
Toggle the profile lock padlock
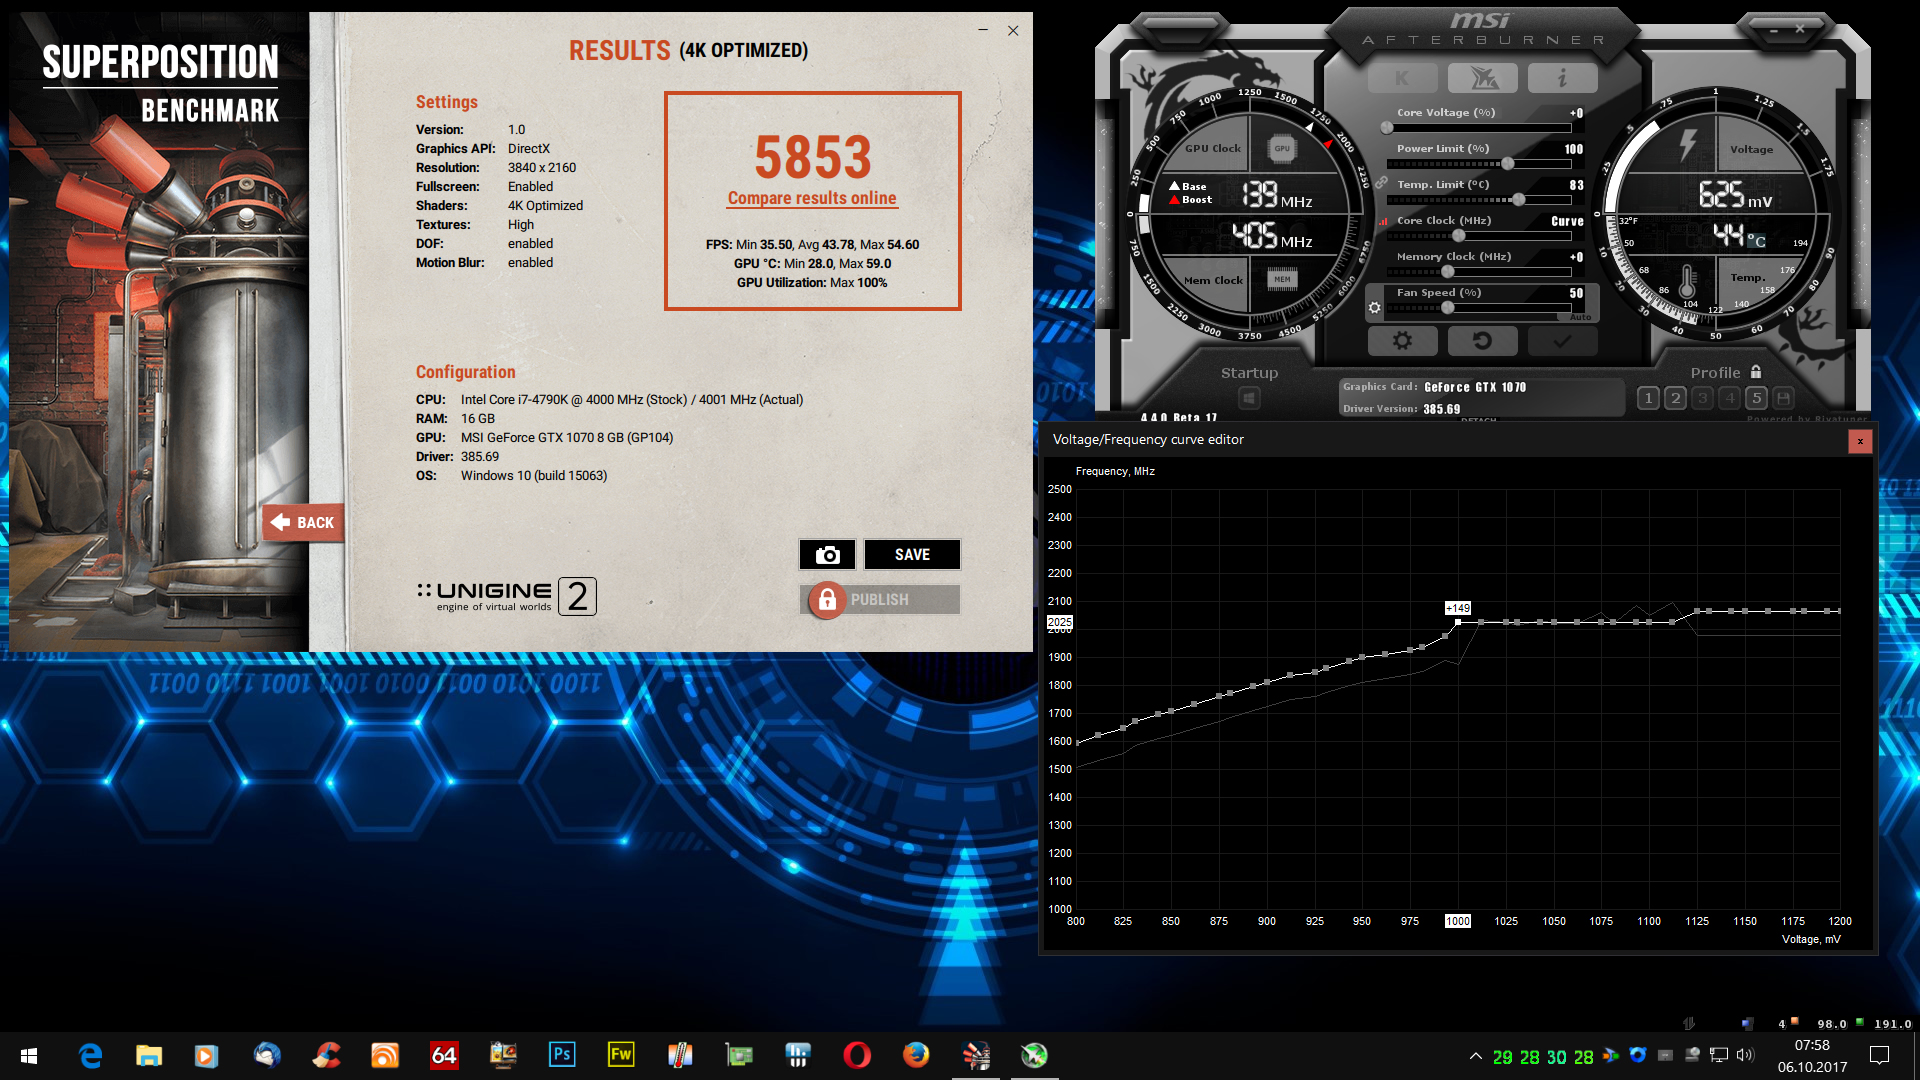click(1756, 372)
